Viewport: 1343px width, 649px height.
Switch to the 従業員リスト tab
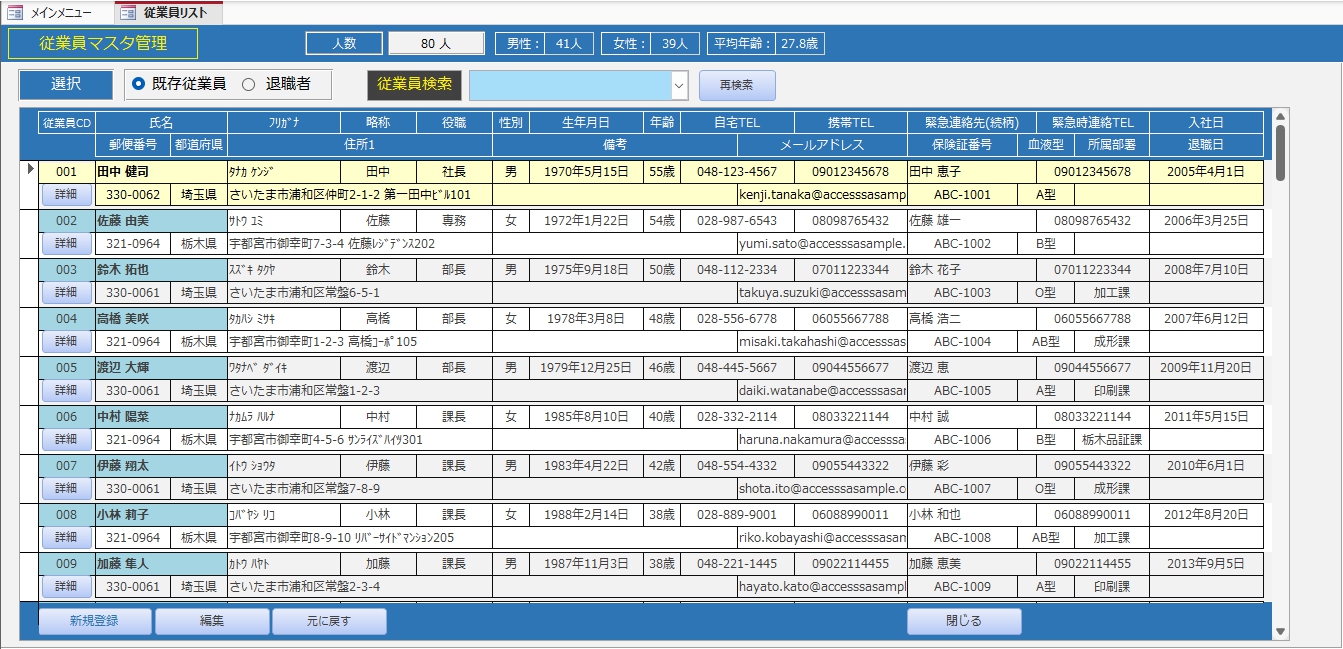tap(175, 13)
